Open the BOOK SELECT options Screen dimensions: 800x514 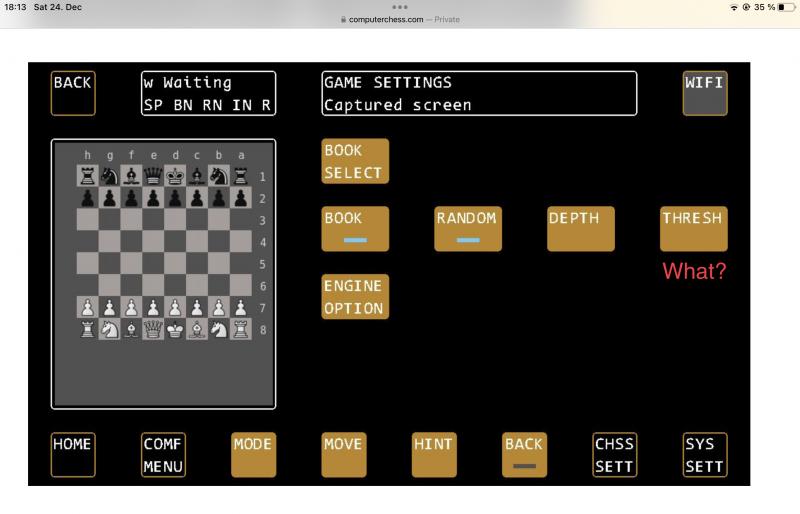coord(355,161)
